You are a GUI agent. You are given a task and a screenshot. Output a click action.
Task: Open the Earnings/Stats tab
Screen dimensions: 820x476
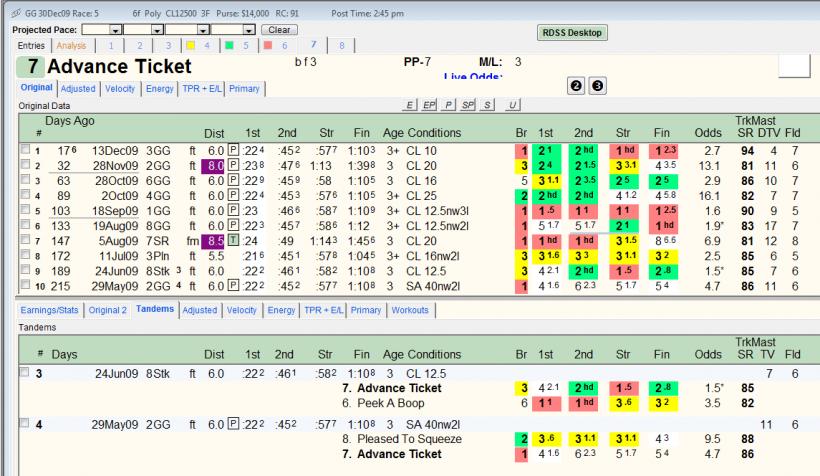(x=50, y=310)
